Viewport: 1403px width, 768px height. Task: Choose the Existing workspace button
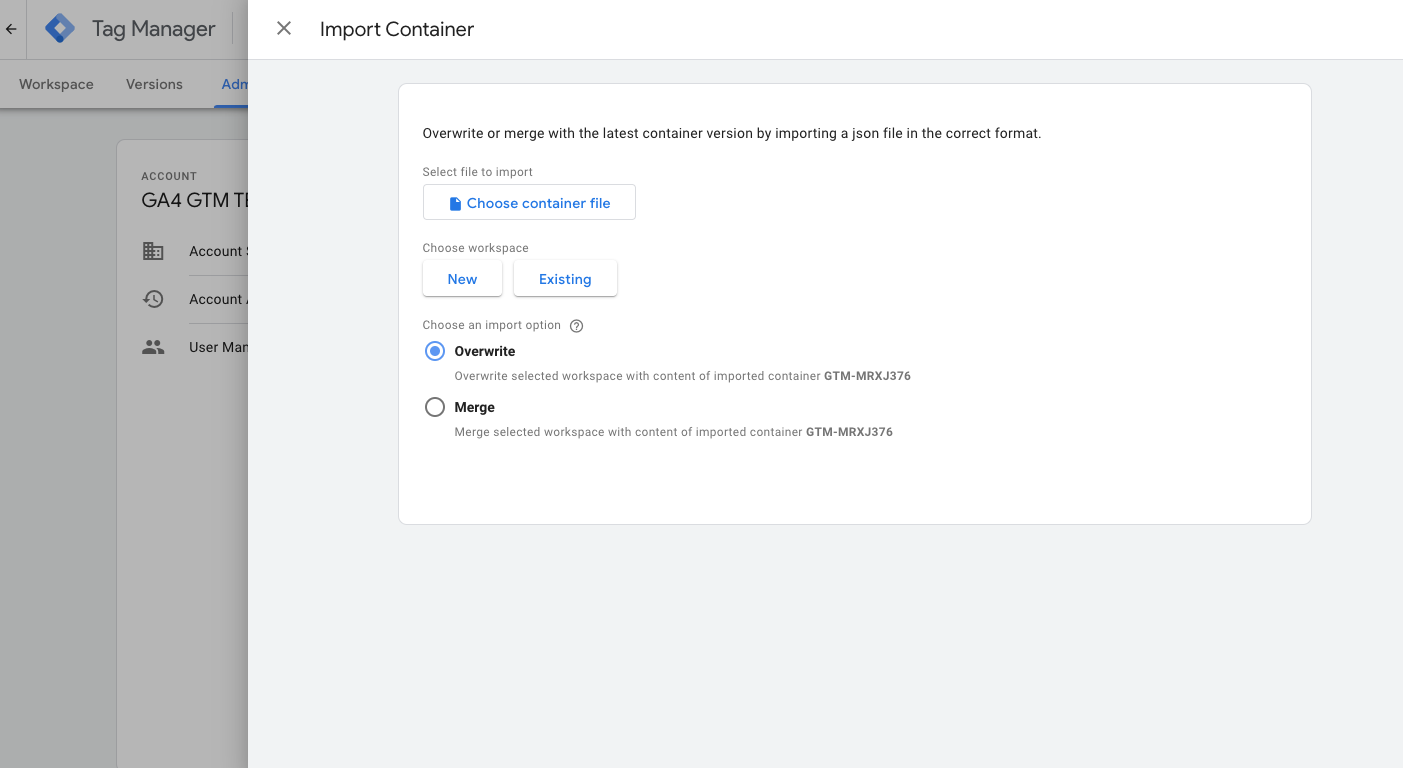(x=565, y=279)
